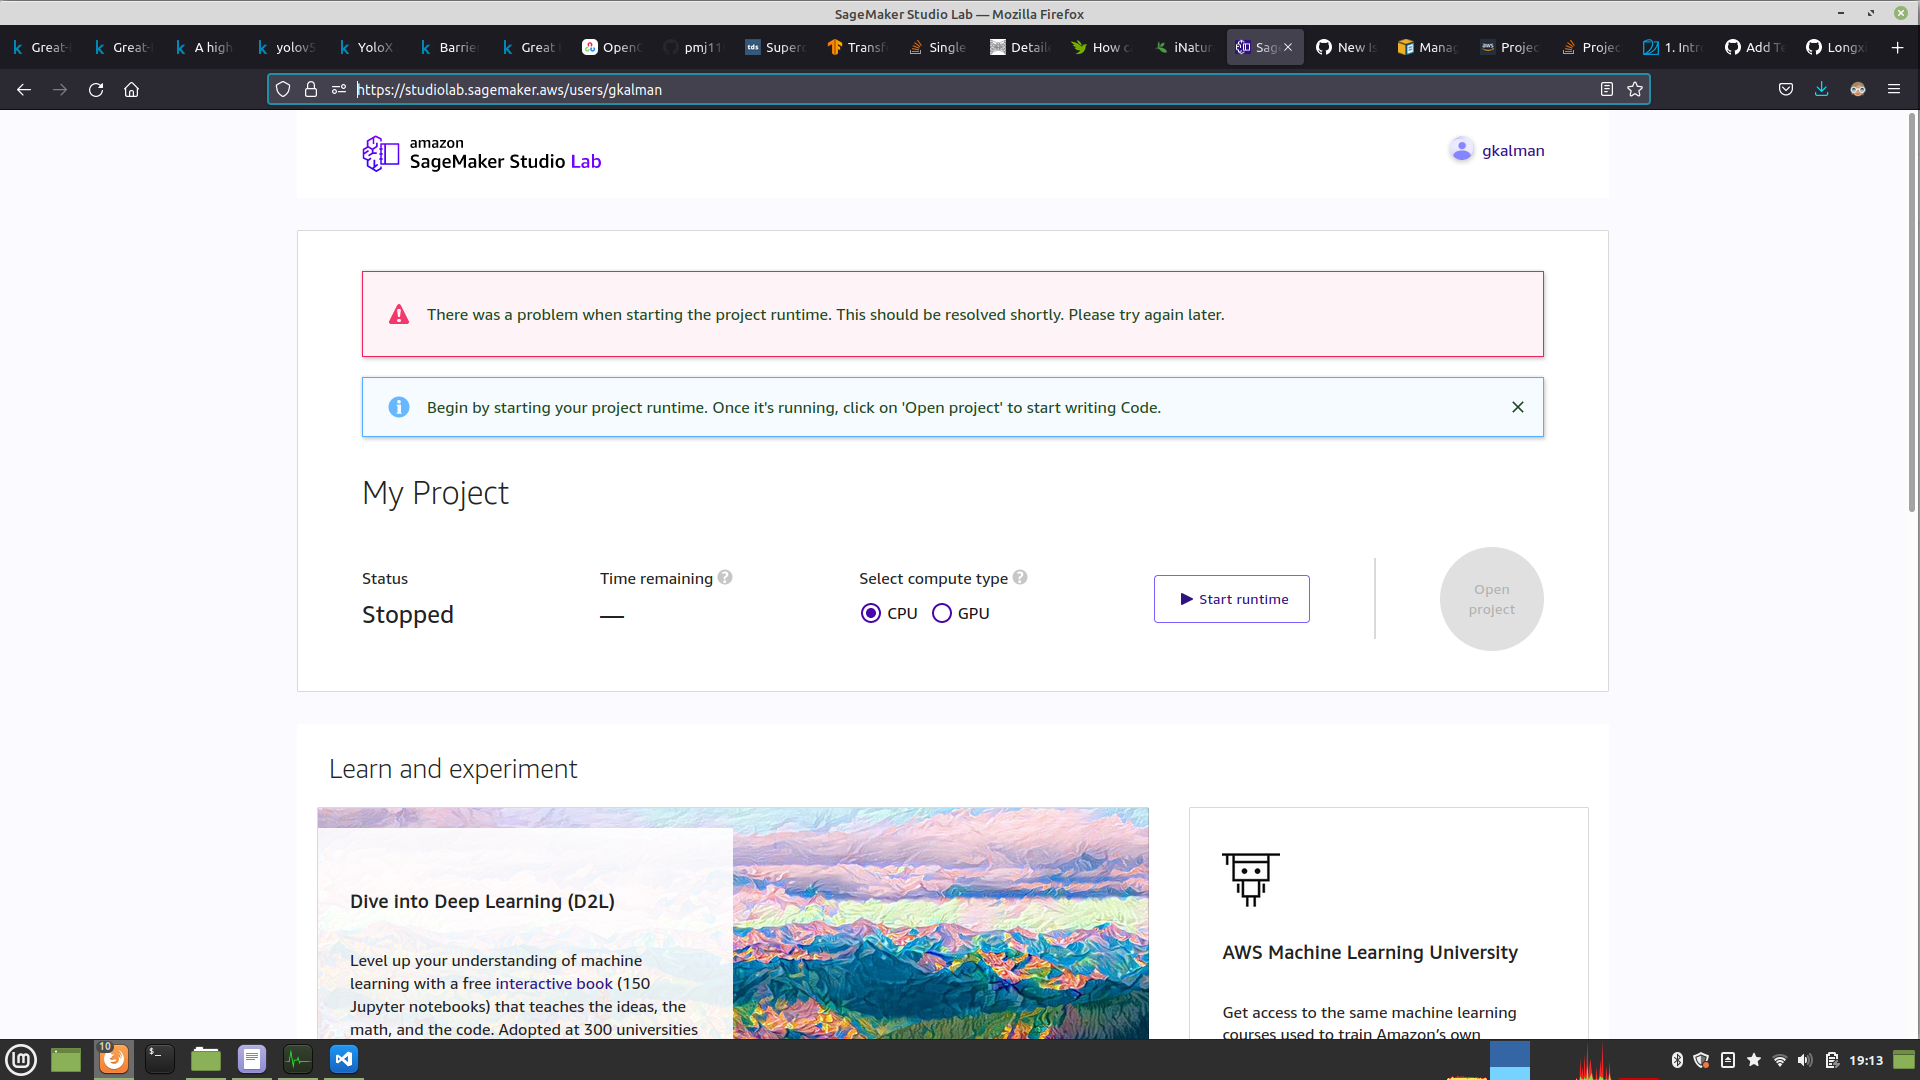Click the gkalman user avatar icon
Image resolution: width=1920 pixels, height=1080 pixels.
click(1461, 150)
